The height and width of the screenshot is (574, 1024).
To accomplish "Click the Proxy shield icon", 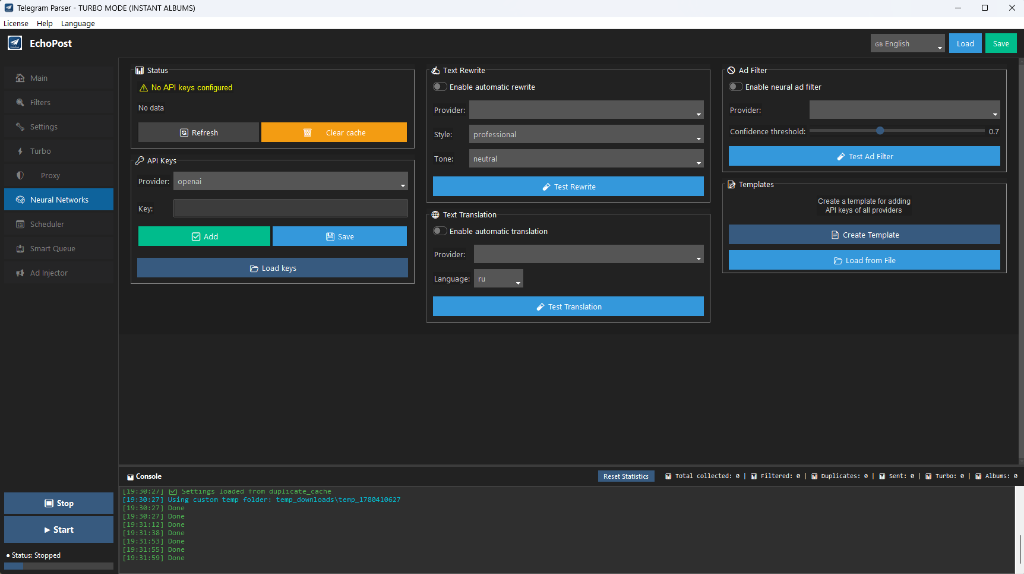I will (x=20, y=175).
